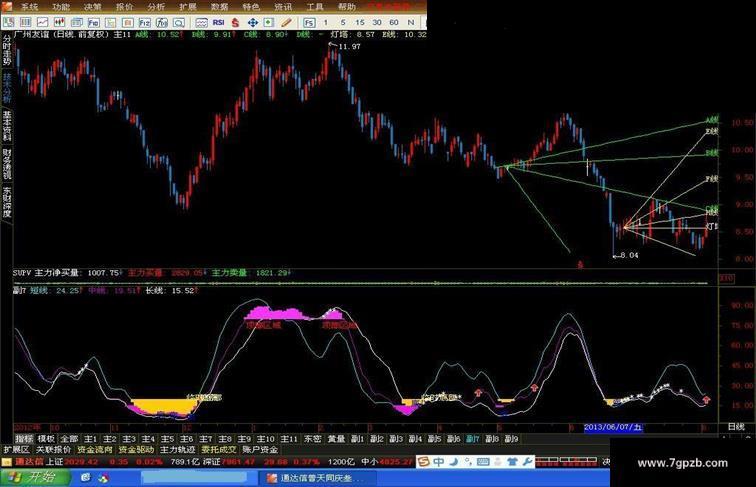Click the F10 info toolbar icon
Screen dimensions: 756x487
click(94, 22)
